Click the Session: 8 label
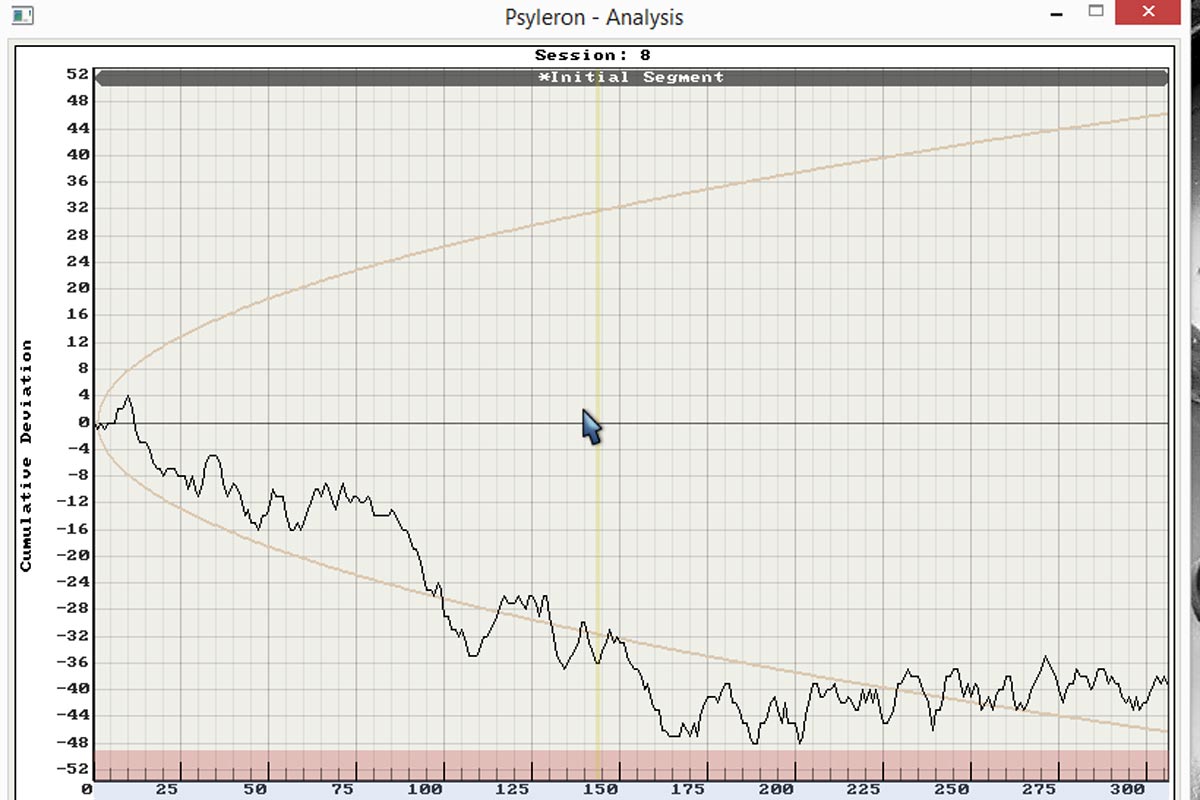 point(592,55)
